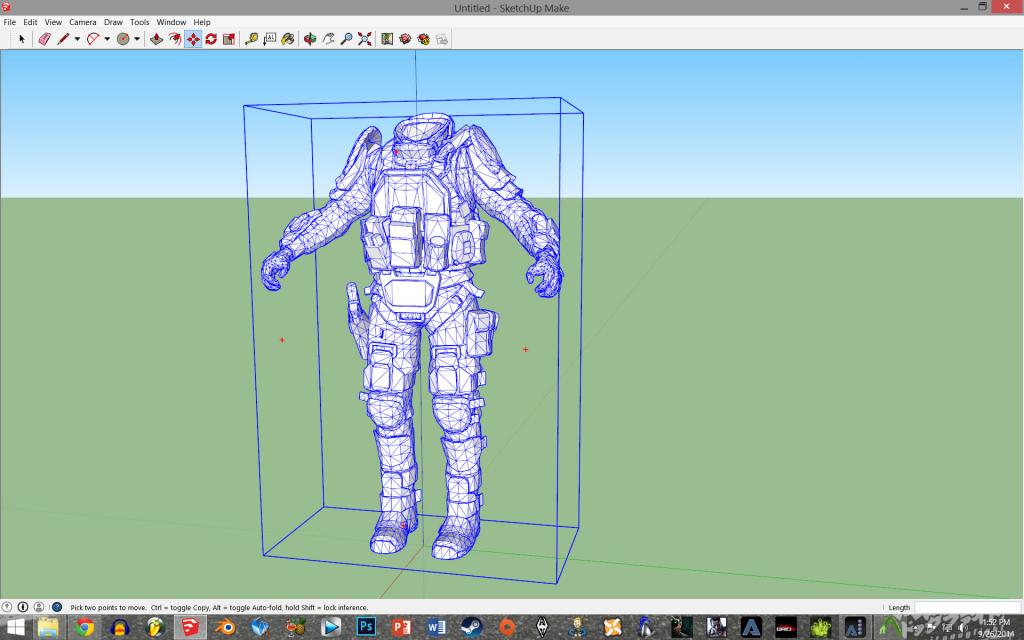Open the Tools menu
The image size is (1024, 640).
(139, 22)
